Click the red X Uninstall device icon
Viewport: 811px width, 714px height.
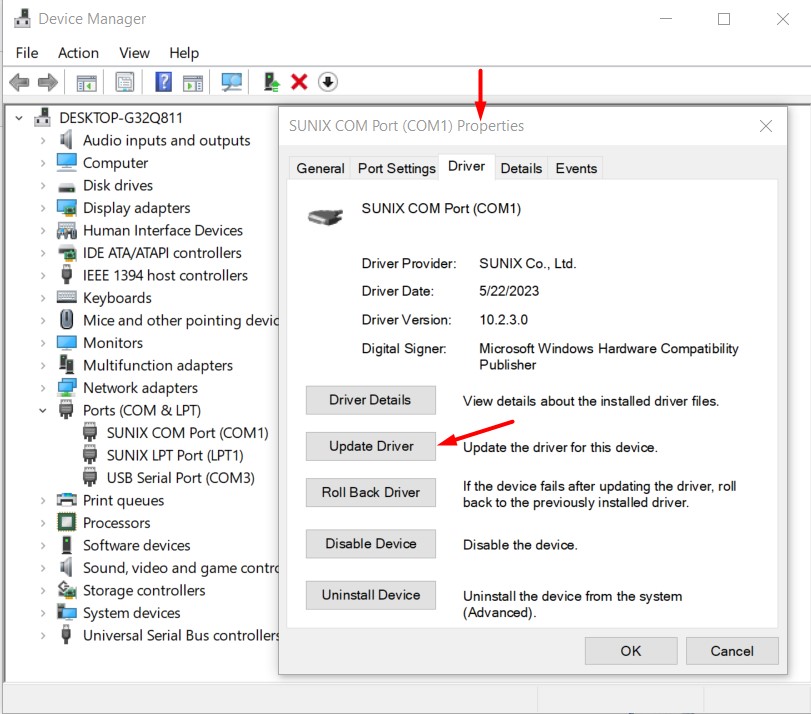[x=299, y=82]
